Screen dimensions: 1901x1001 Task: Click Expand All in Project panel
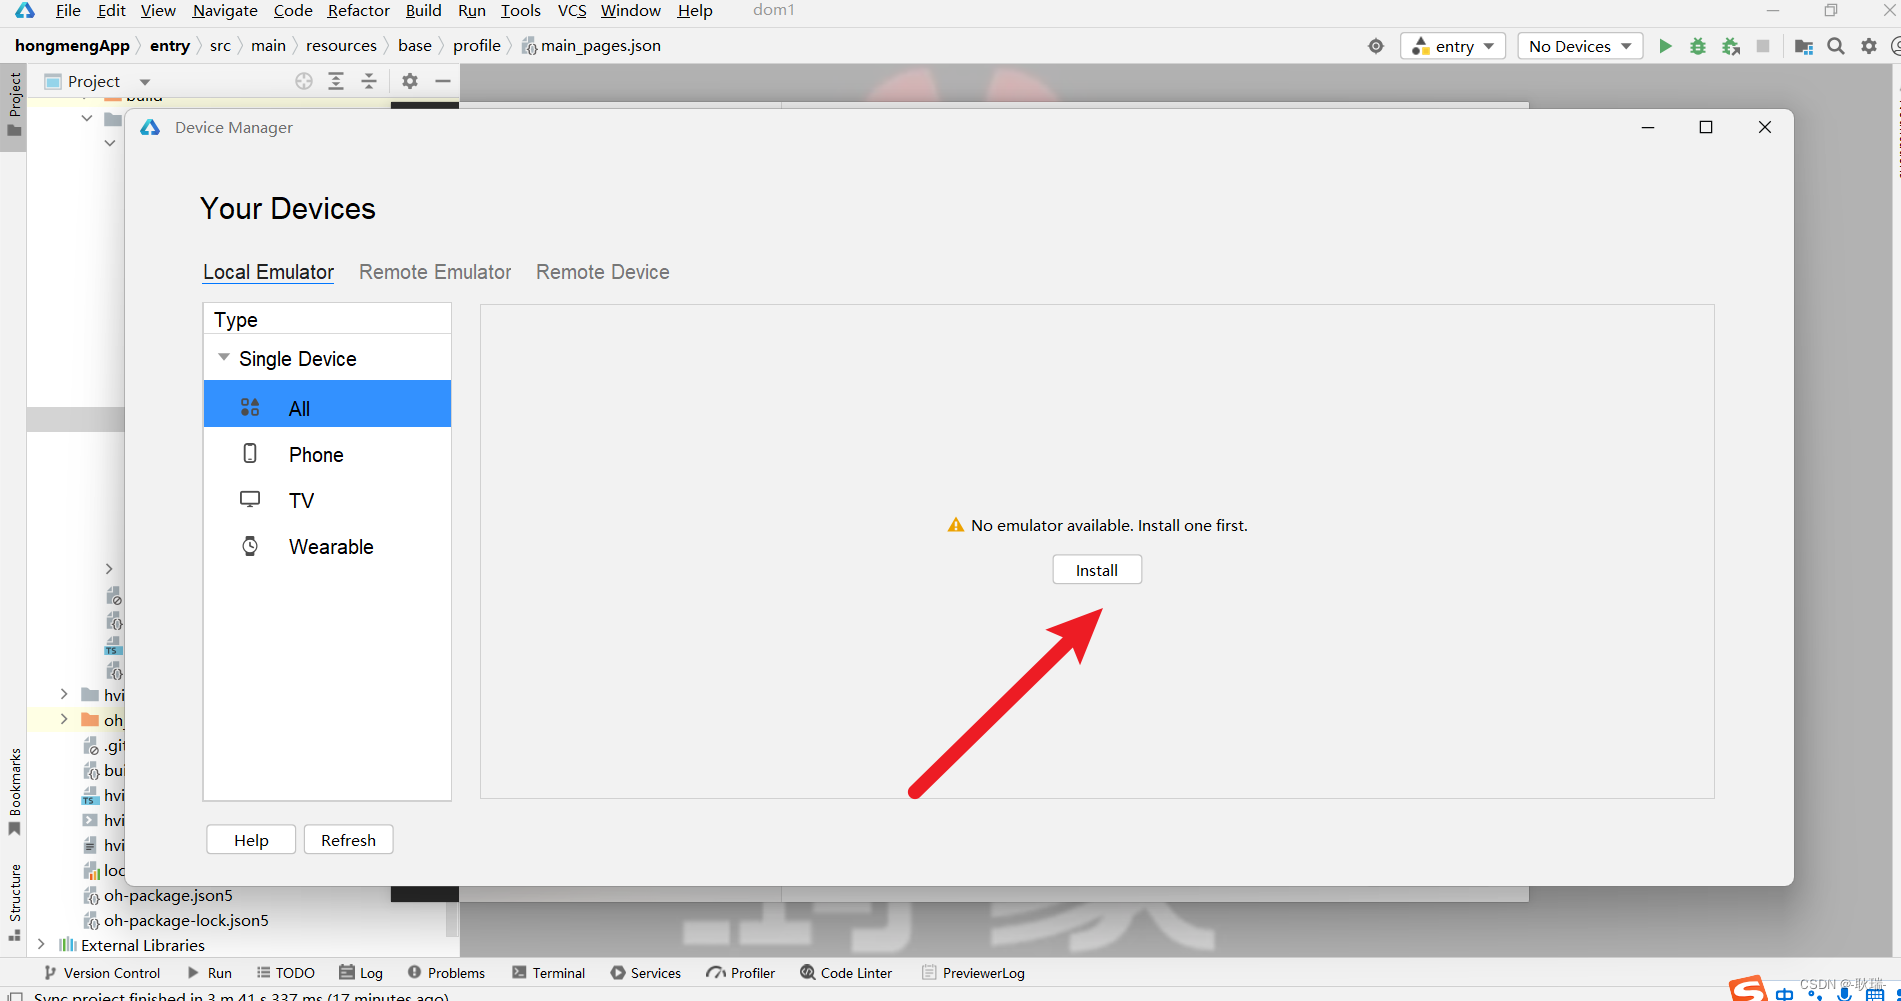[336, 81]
